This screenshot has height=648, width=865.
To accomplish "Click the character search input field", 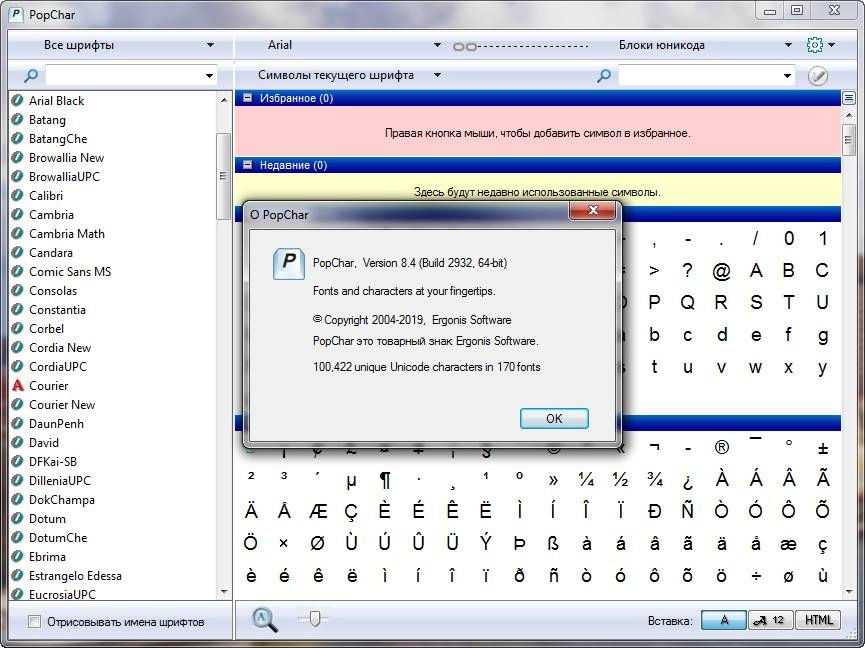I will point(700,76).
